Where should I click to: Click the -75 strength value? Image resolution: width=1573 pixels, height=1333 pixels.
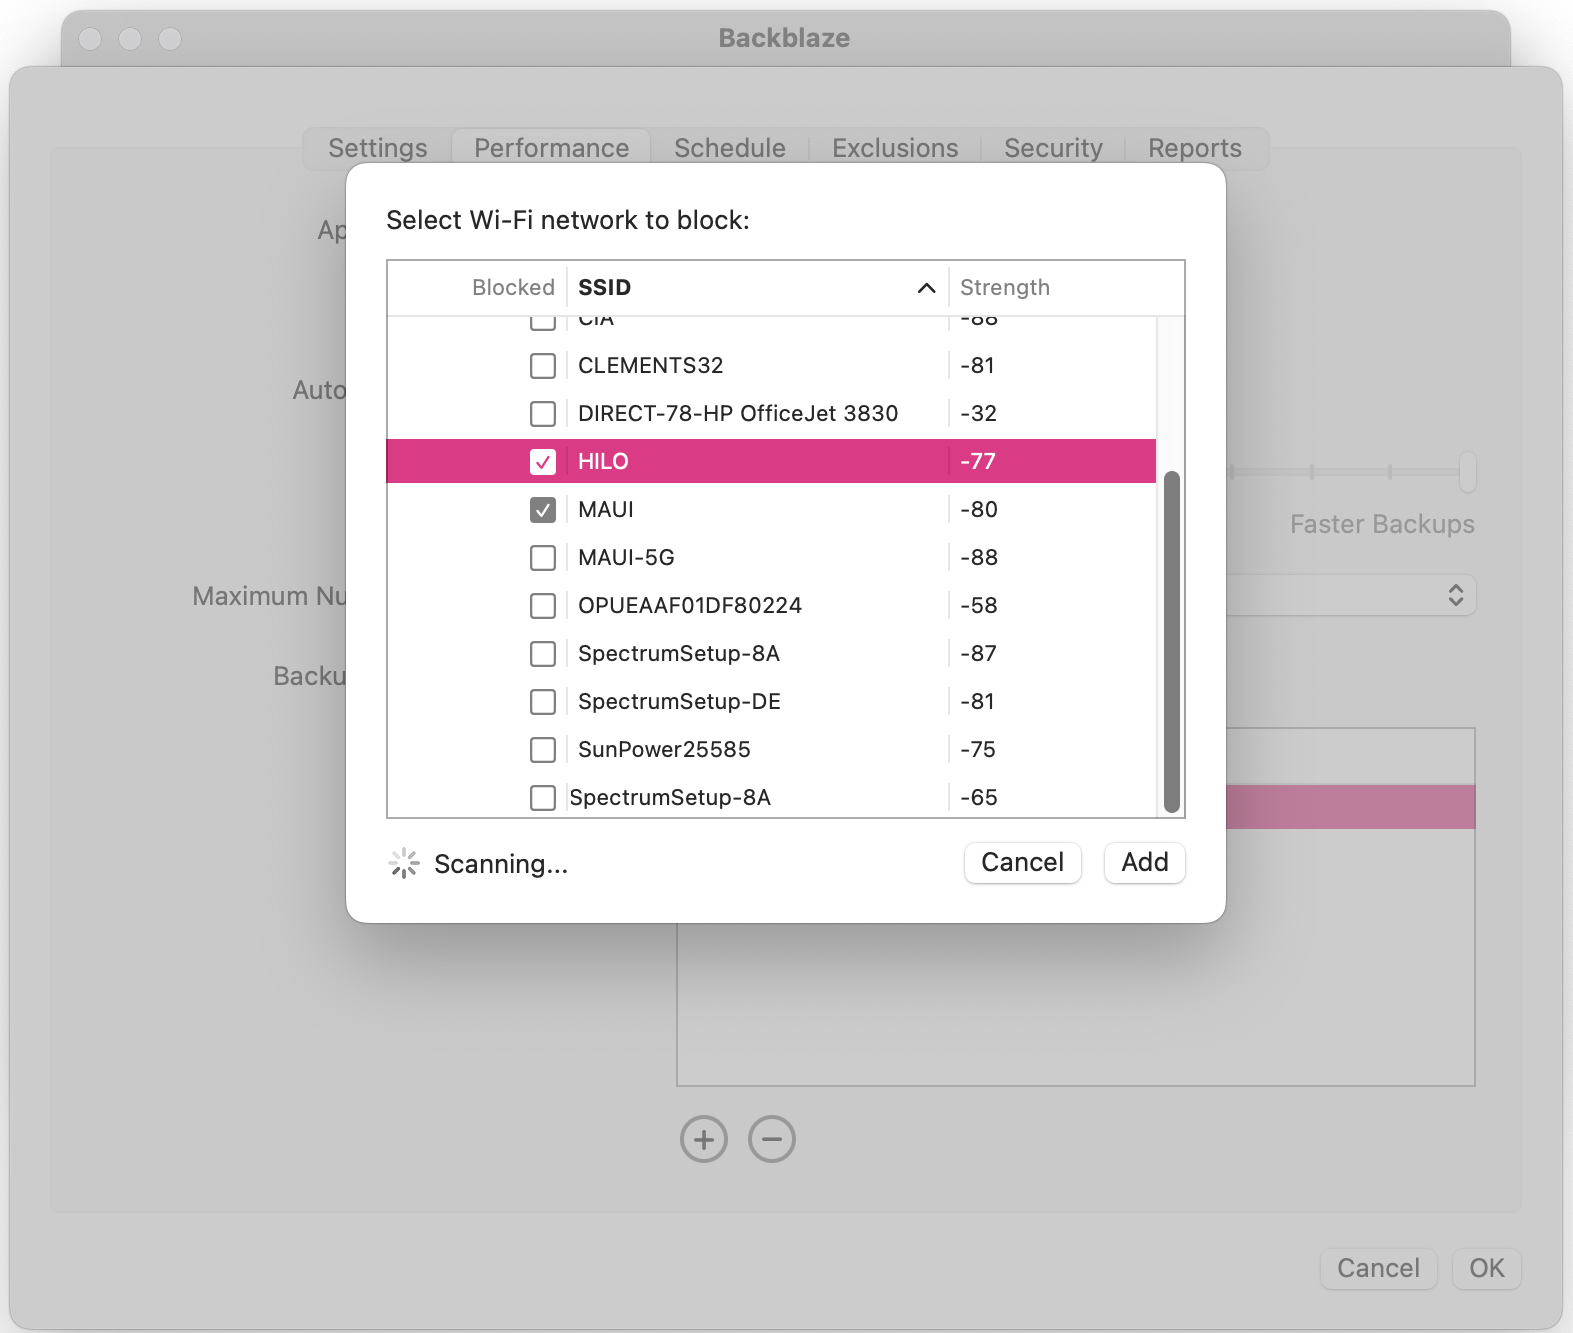tap(978, 750)
